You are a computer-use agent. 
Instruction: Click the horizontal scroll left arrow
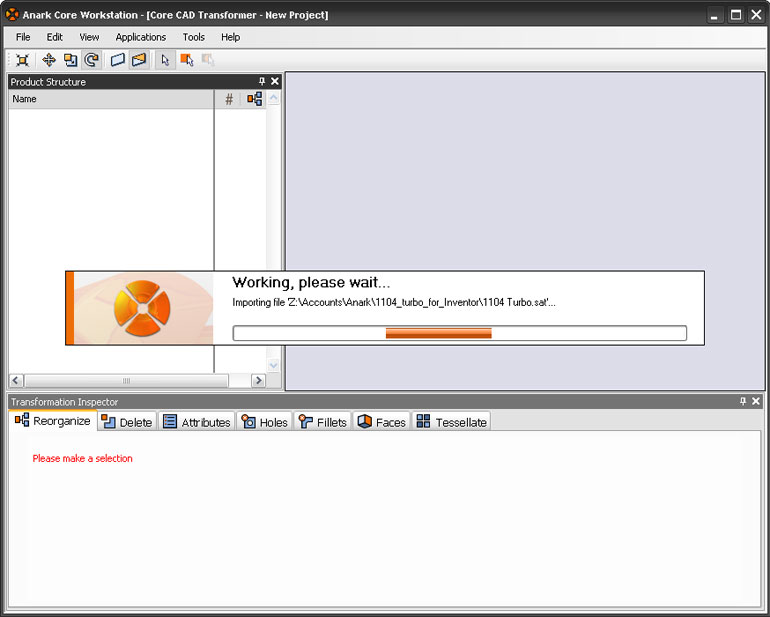(16, 380)
